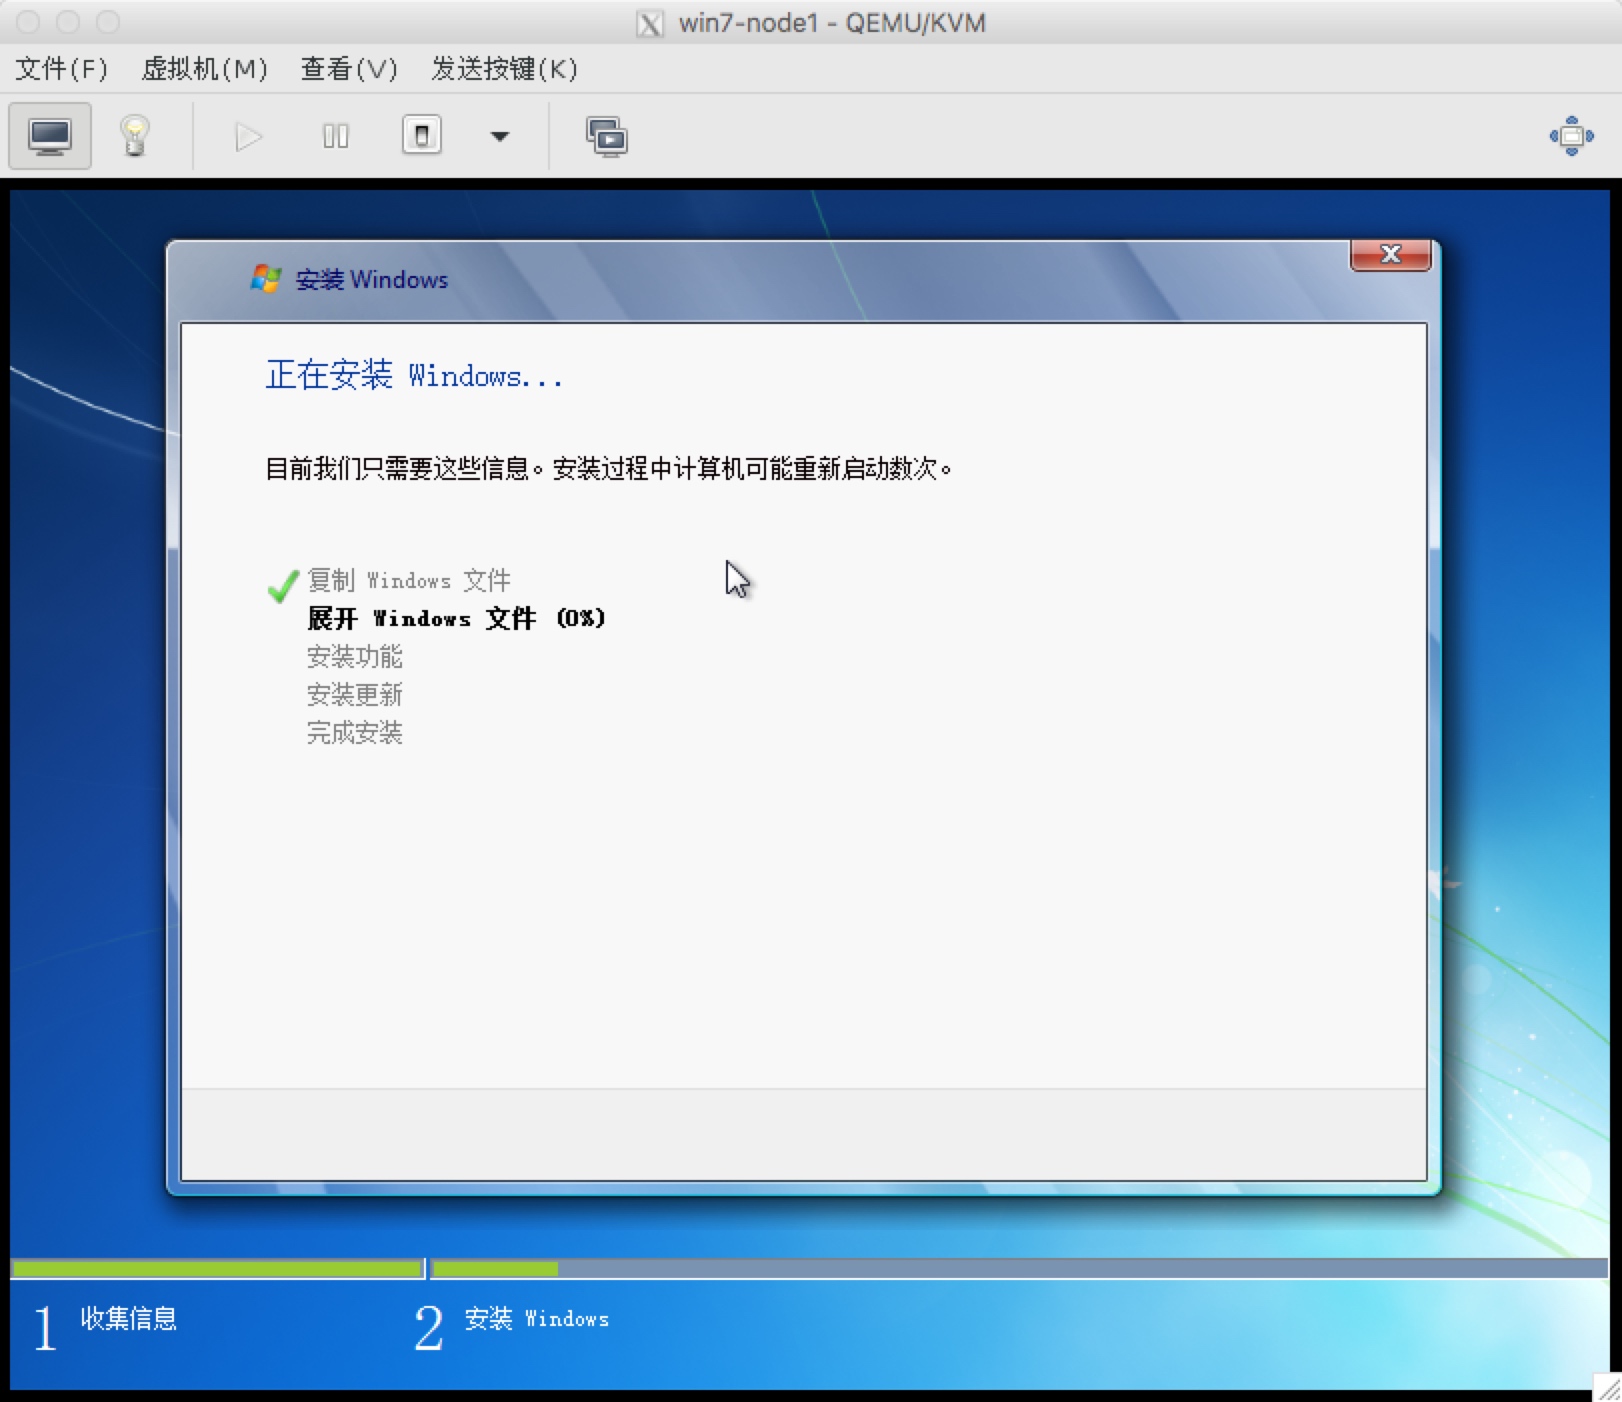This screenshot has height=1402, width=1622.
Task: Pause the virtual machine
Action: point(336,136)
